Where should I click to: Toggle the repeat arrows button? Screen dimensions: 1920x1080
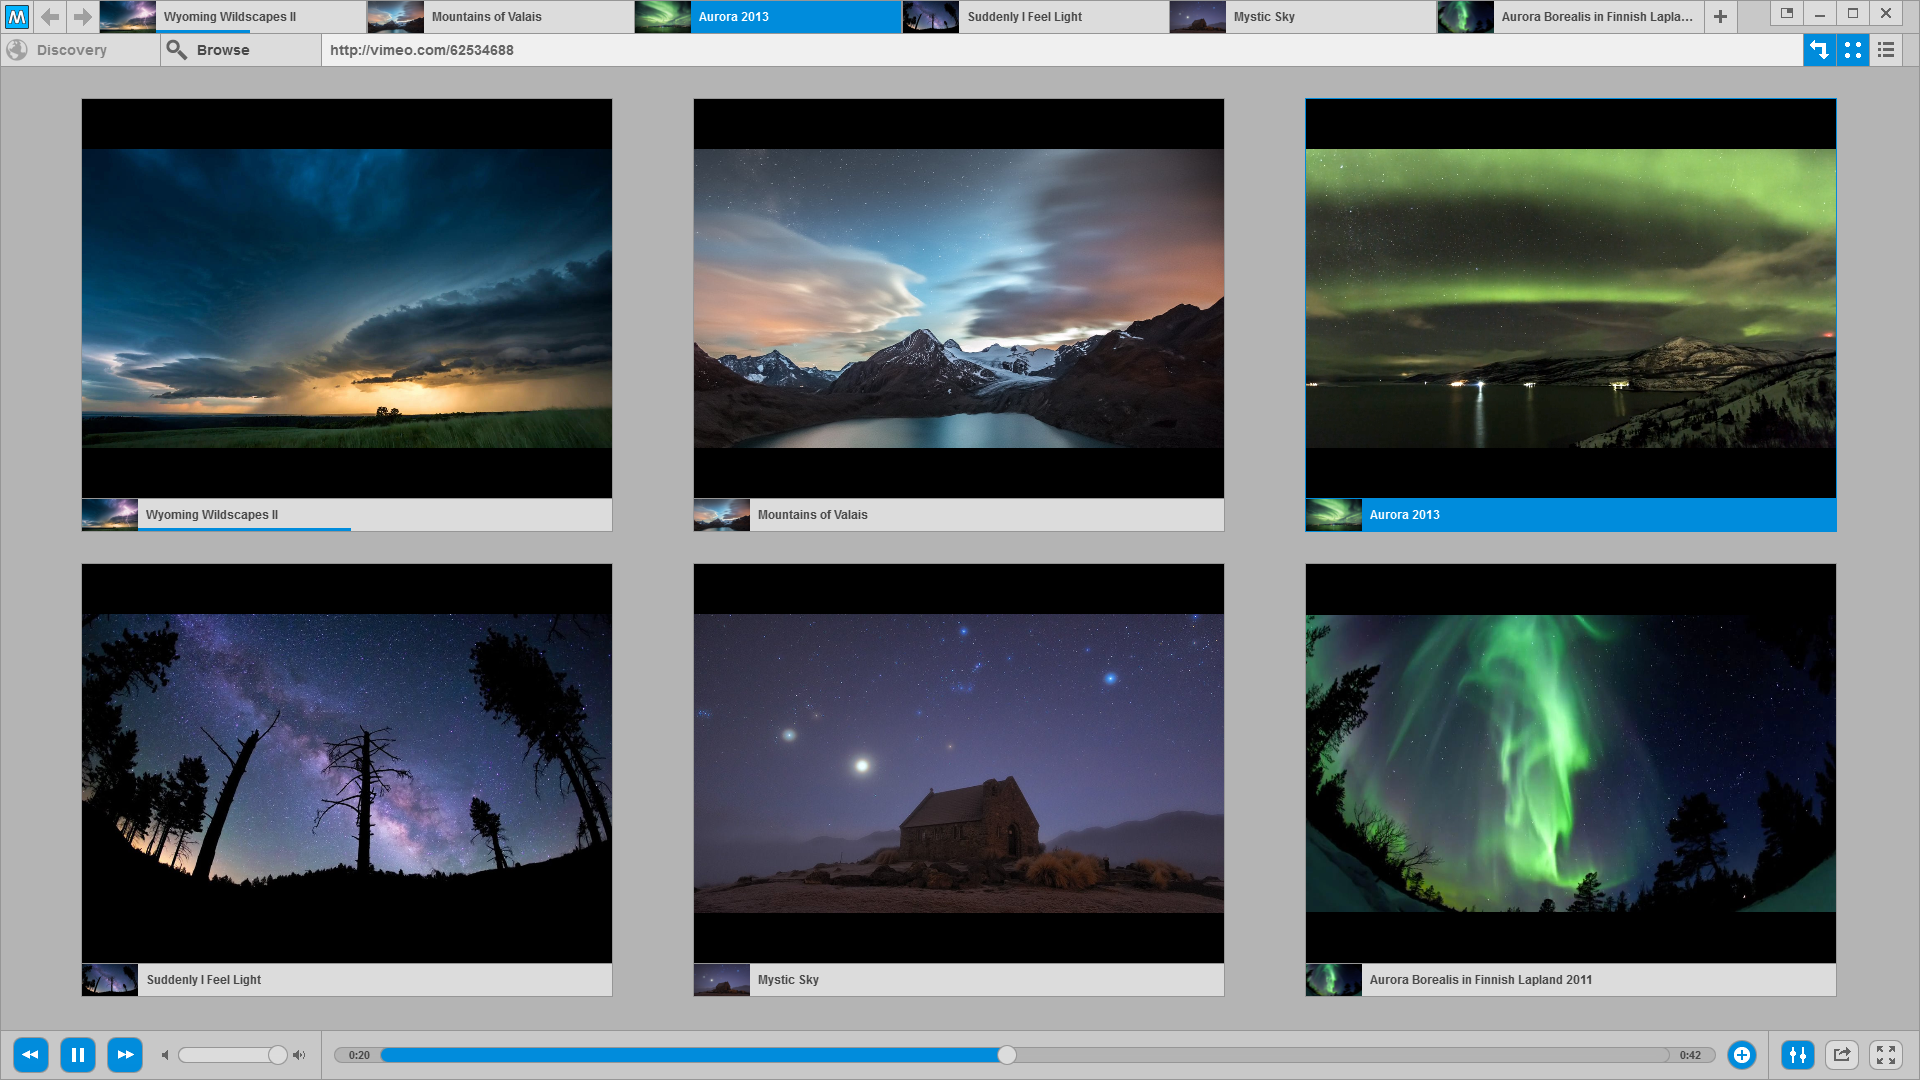tap(1820, 50)
